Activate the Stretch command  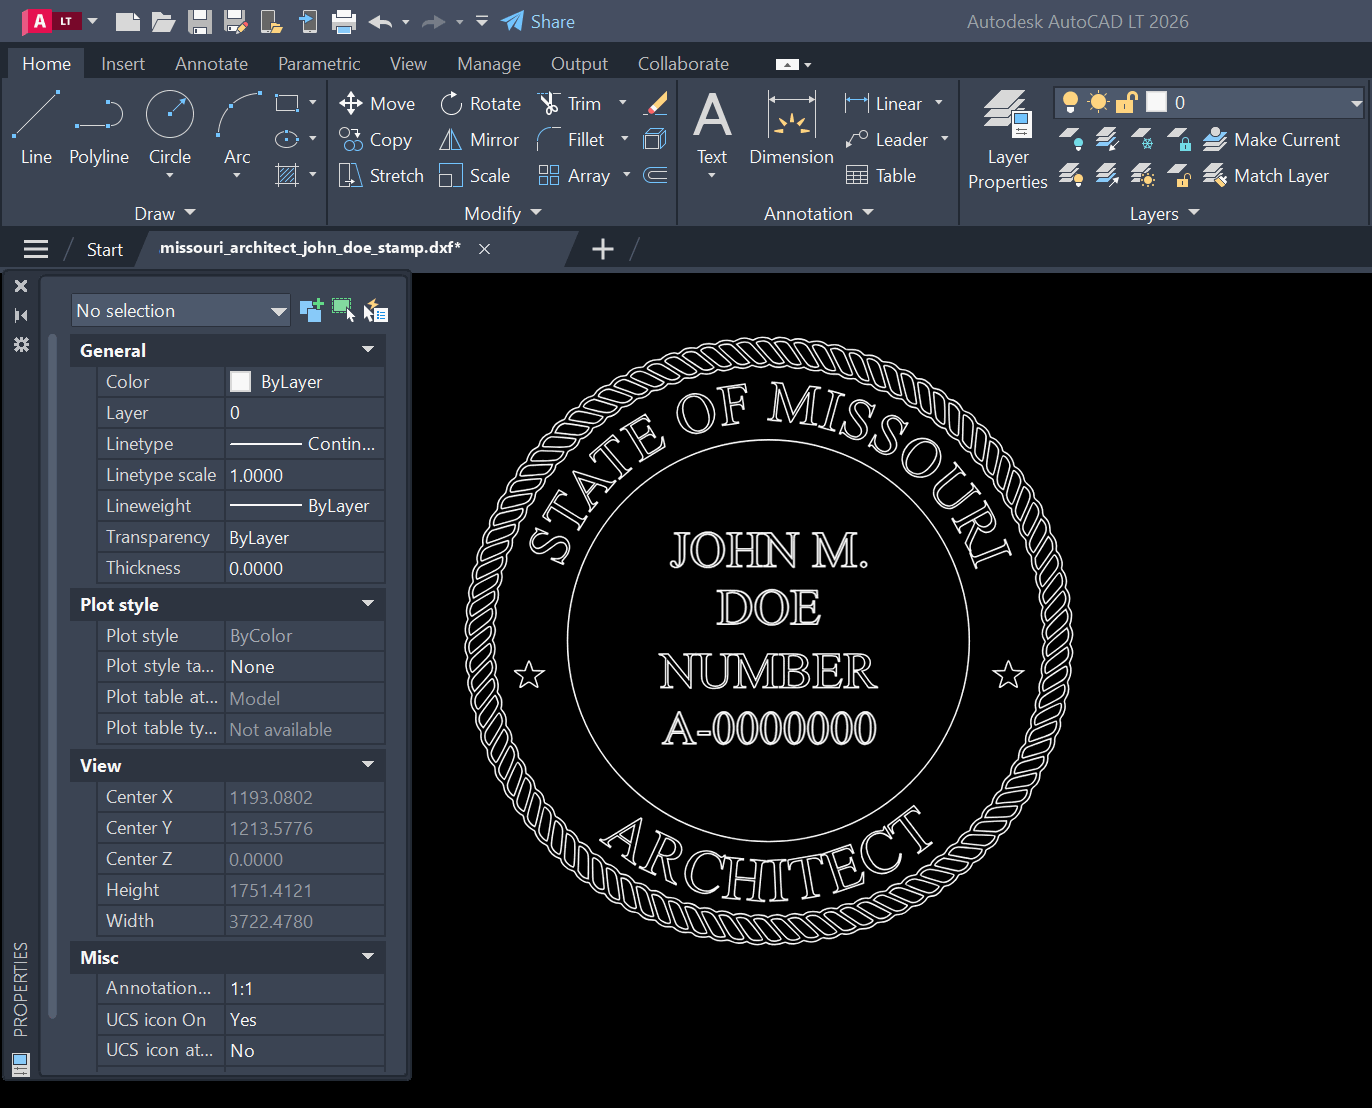coord(381,175)
